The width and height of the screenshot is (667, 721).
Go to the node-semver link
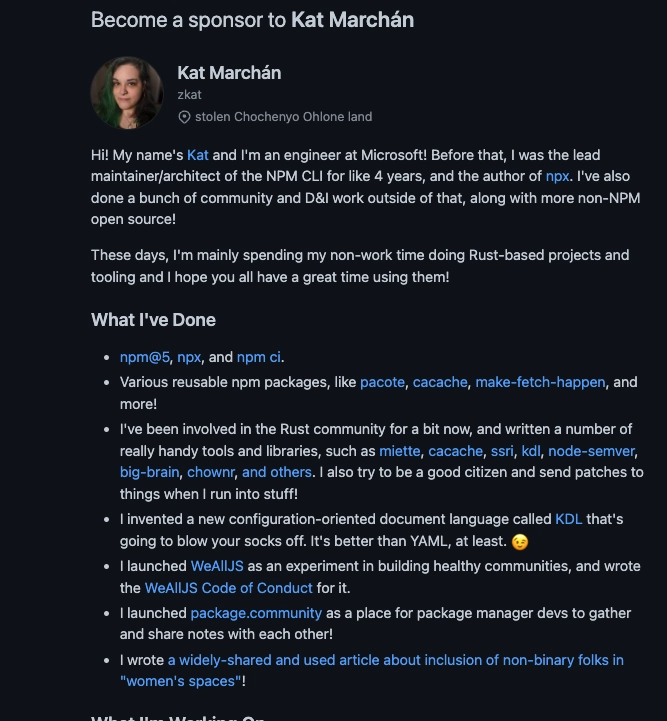click(x=592, y=451)
